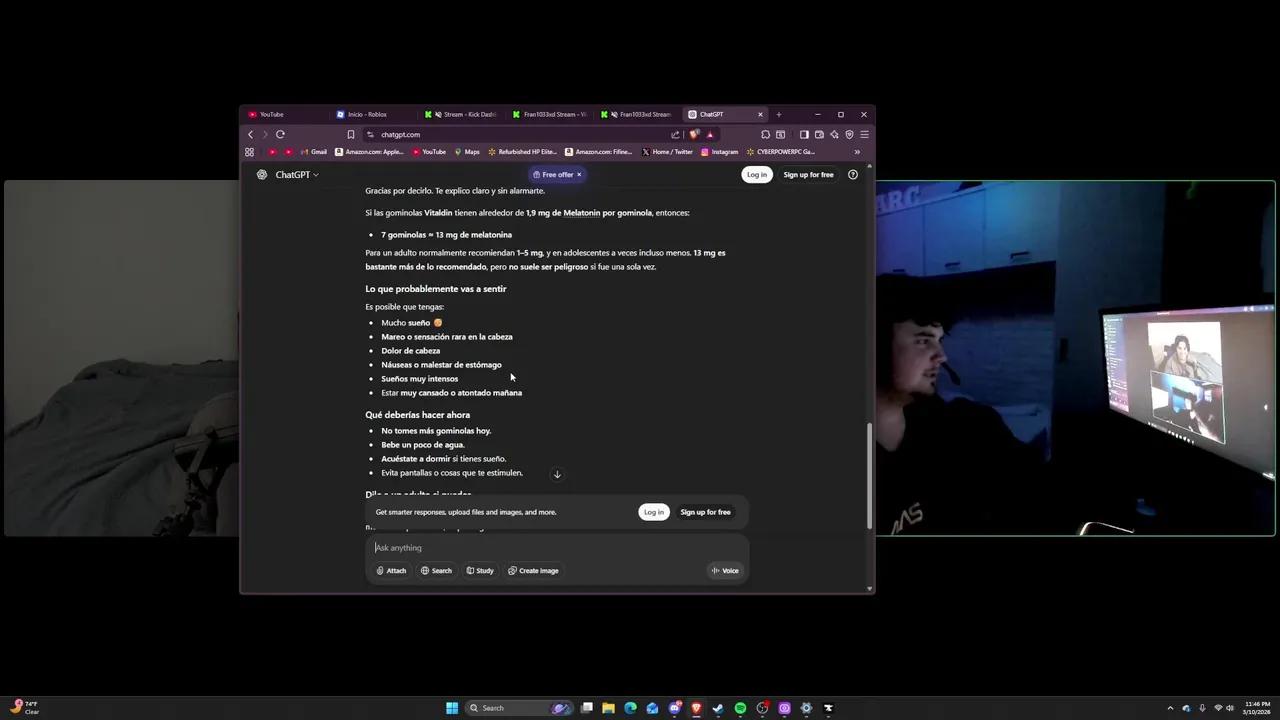Jump to bottom with down arrow button
The width and height of the screenshot is (1280, 720).
557,474
